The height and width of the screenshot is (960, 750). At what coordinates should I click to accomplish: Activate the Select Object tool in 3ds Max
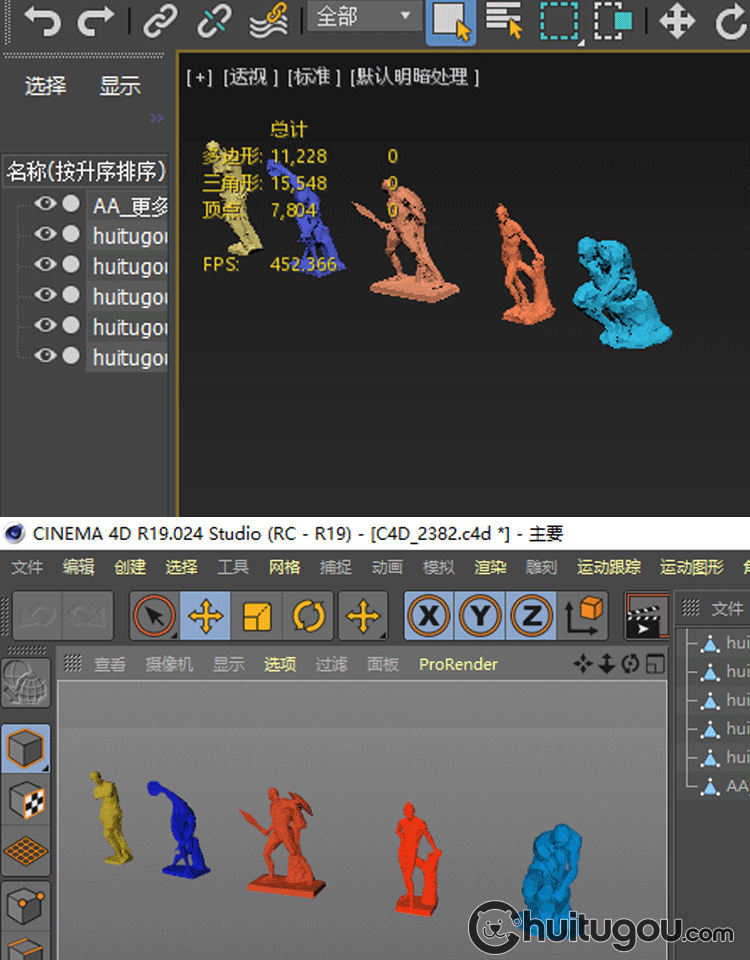451,22
